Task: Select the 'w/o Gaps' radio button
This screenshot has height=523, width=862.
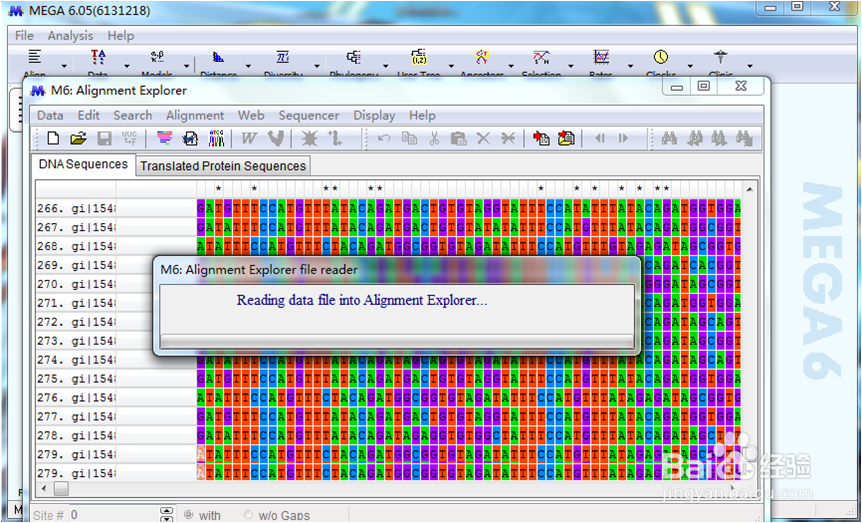Action: click(248, 515)
